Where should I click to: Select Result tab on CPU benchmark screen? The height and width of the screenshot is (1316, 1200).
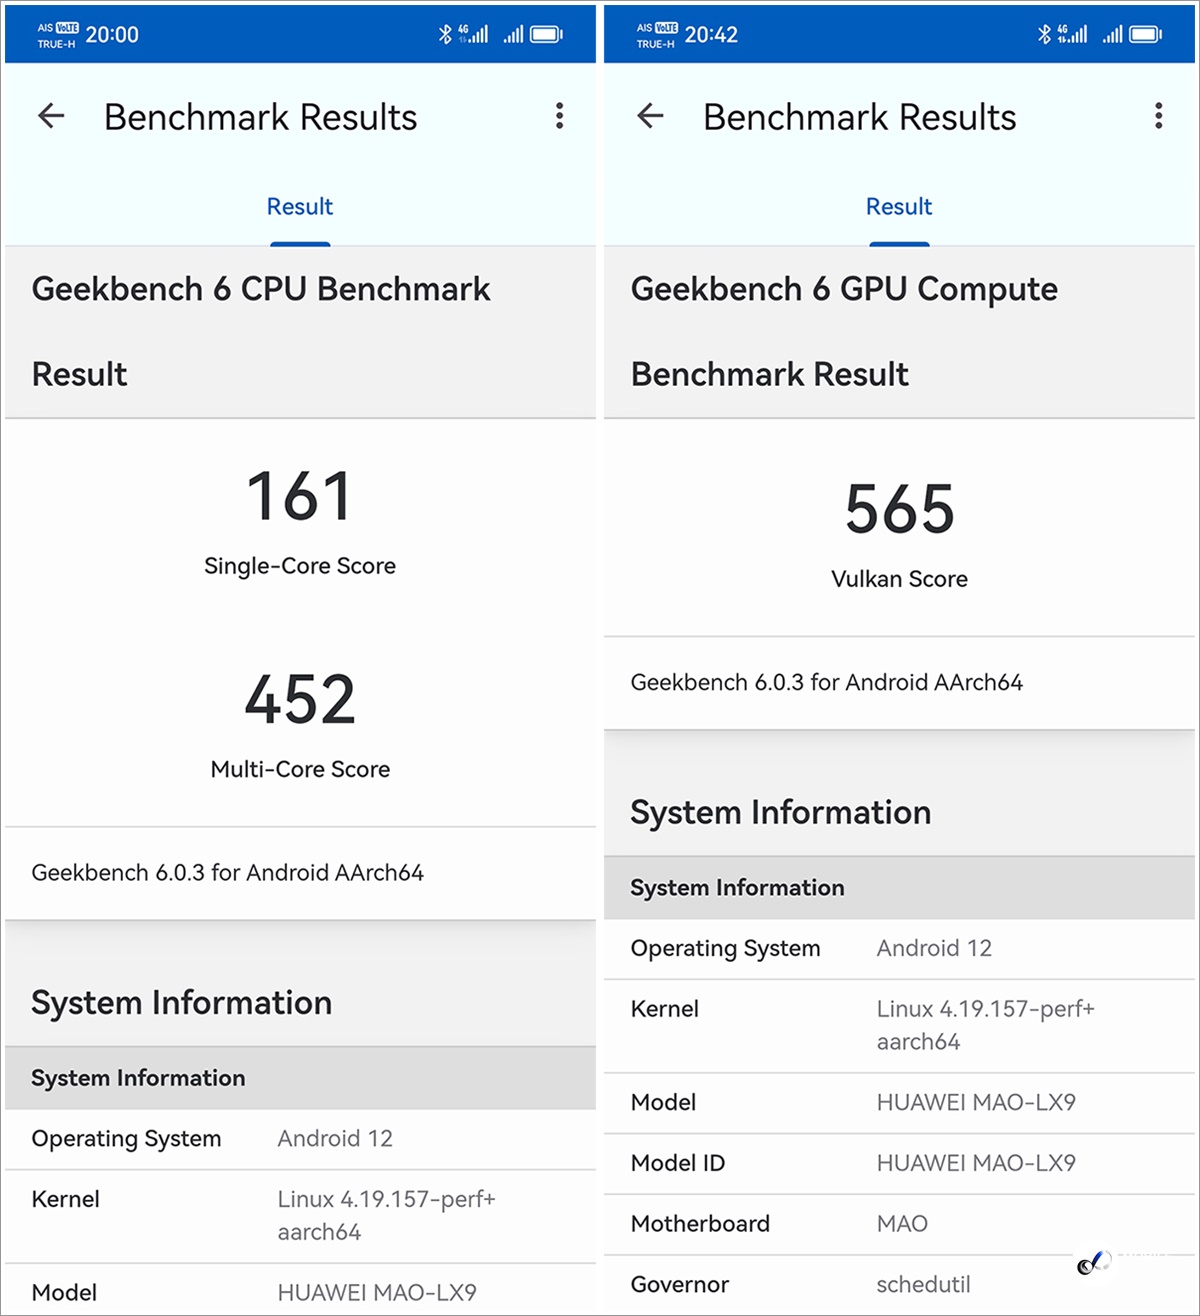299,207
